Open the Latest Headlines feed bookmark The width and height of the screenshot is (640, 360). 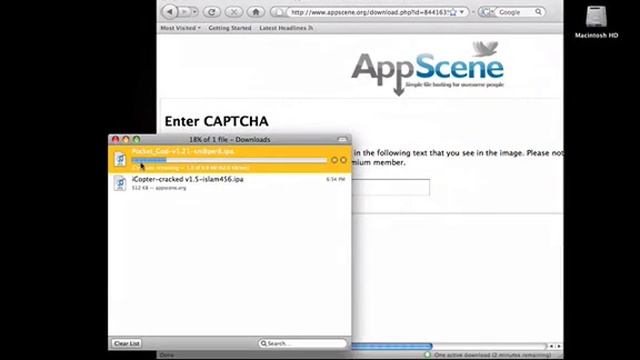pos(286,28)
